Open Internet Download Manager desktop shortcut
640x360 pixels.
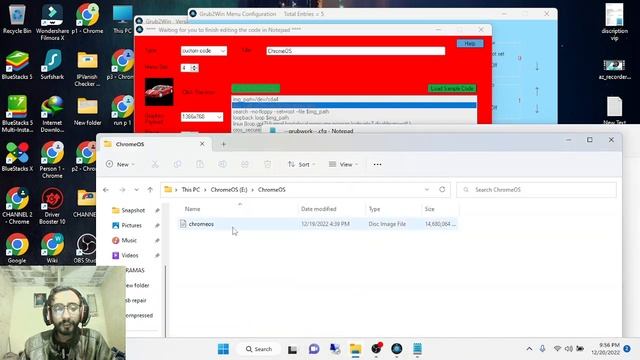pos(52,114)
